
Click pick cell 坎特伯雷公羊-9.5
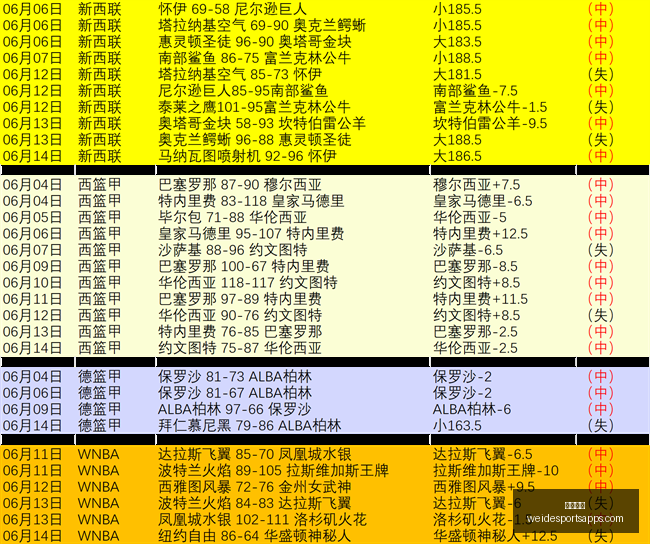coord(490,124)
